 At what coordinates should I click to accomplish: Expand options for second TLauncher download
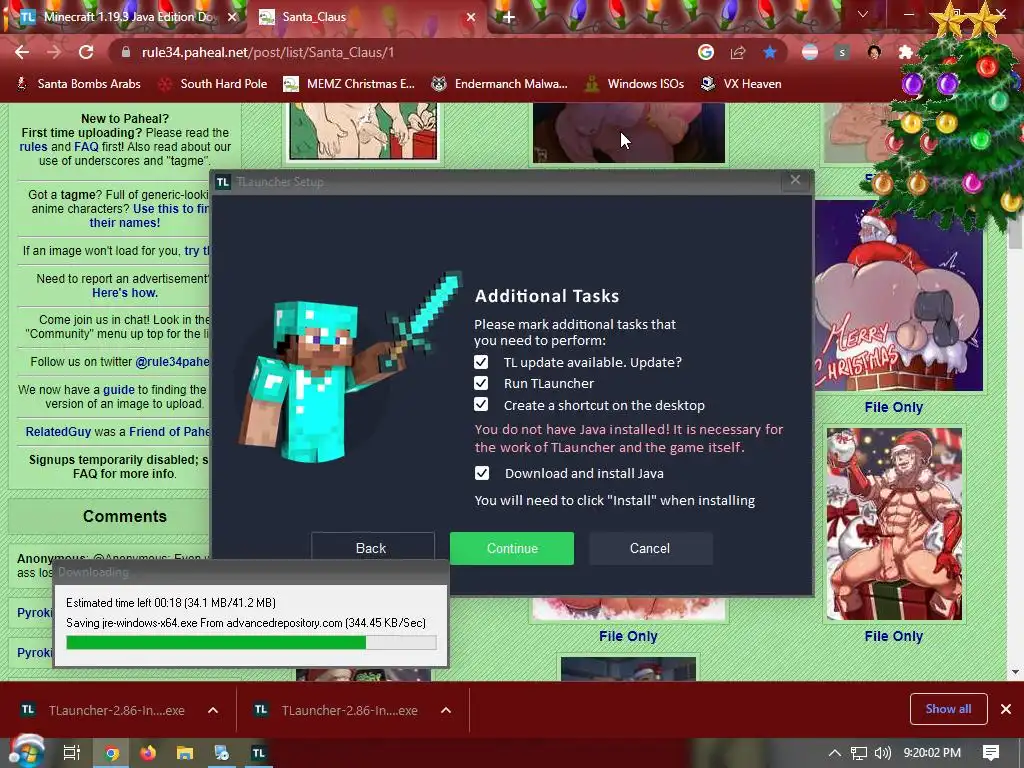point(446,710)
